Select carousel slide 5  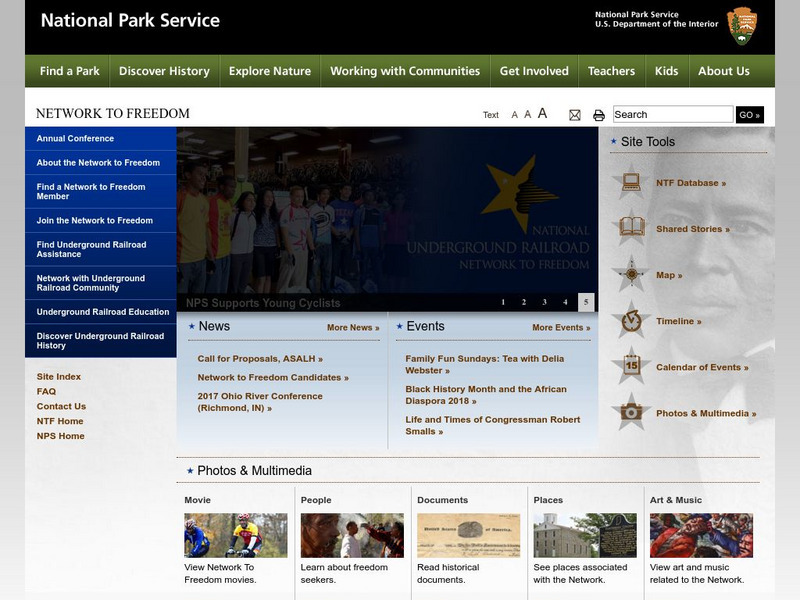[x=586, y=302]
